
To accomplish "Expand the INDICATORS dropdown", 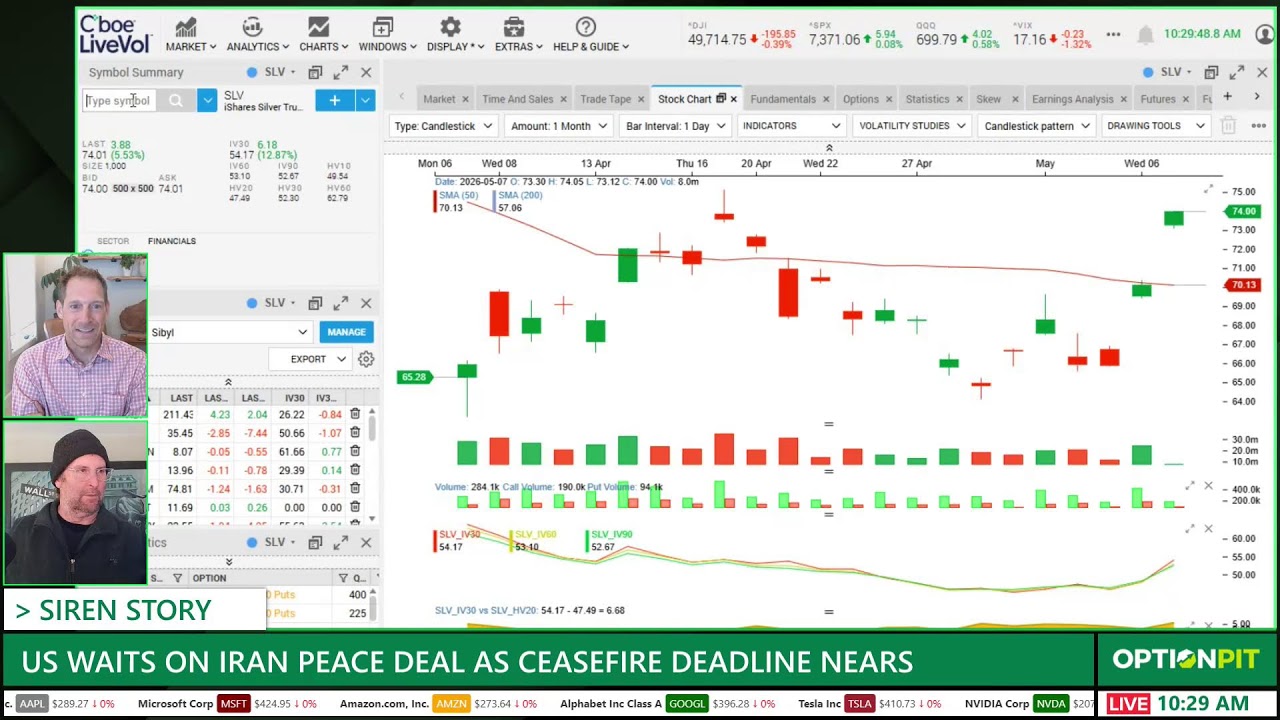I will (x=790, y=126).
